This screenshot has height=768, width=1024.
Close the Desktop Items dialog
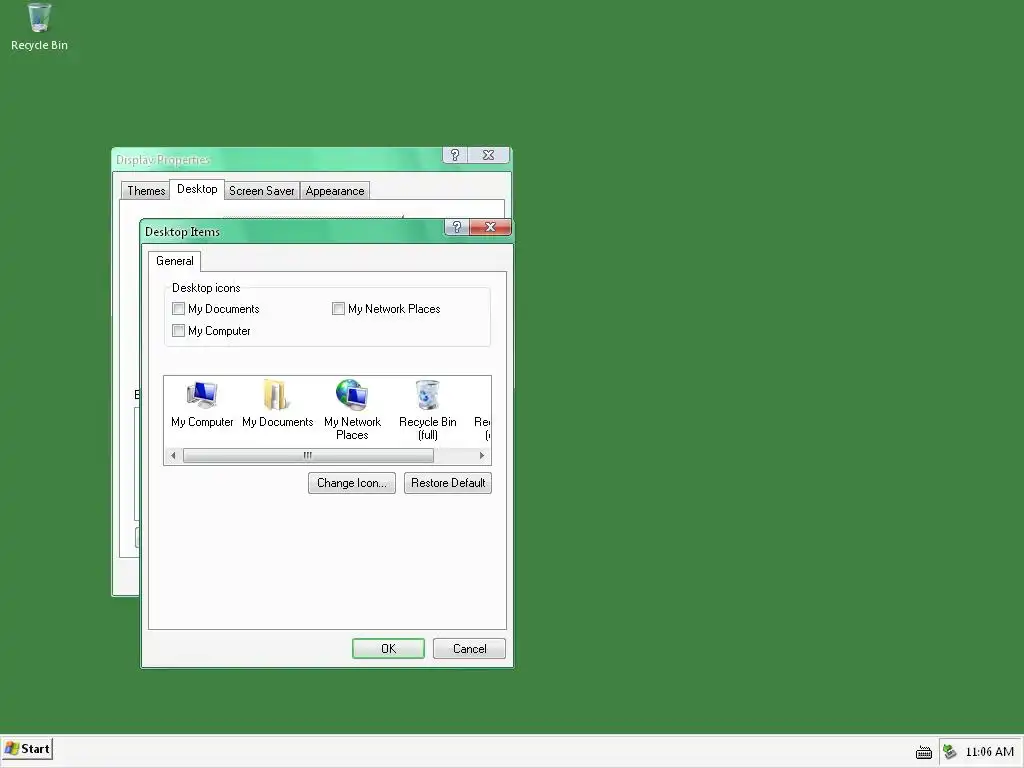click(x=490, y=227)
